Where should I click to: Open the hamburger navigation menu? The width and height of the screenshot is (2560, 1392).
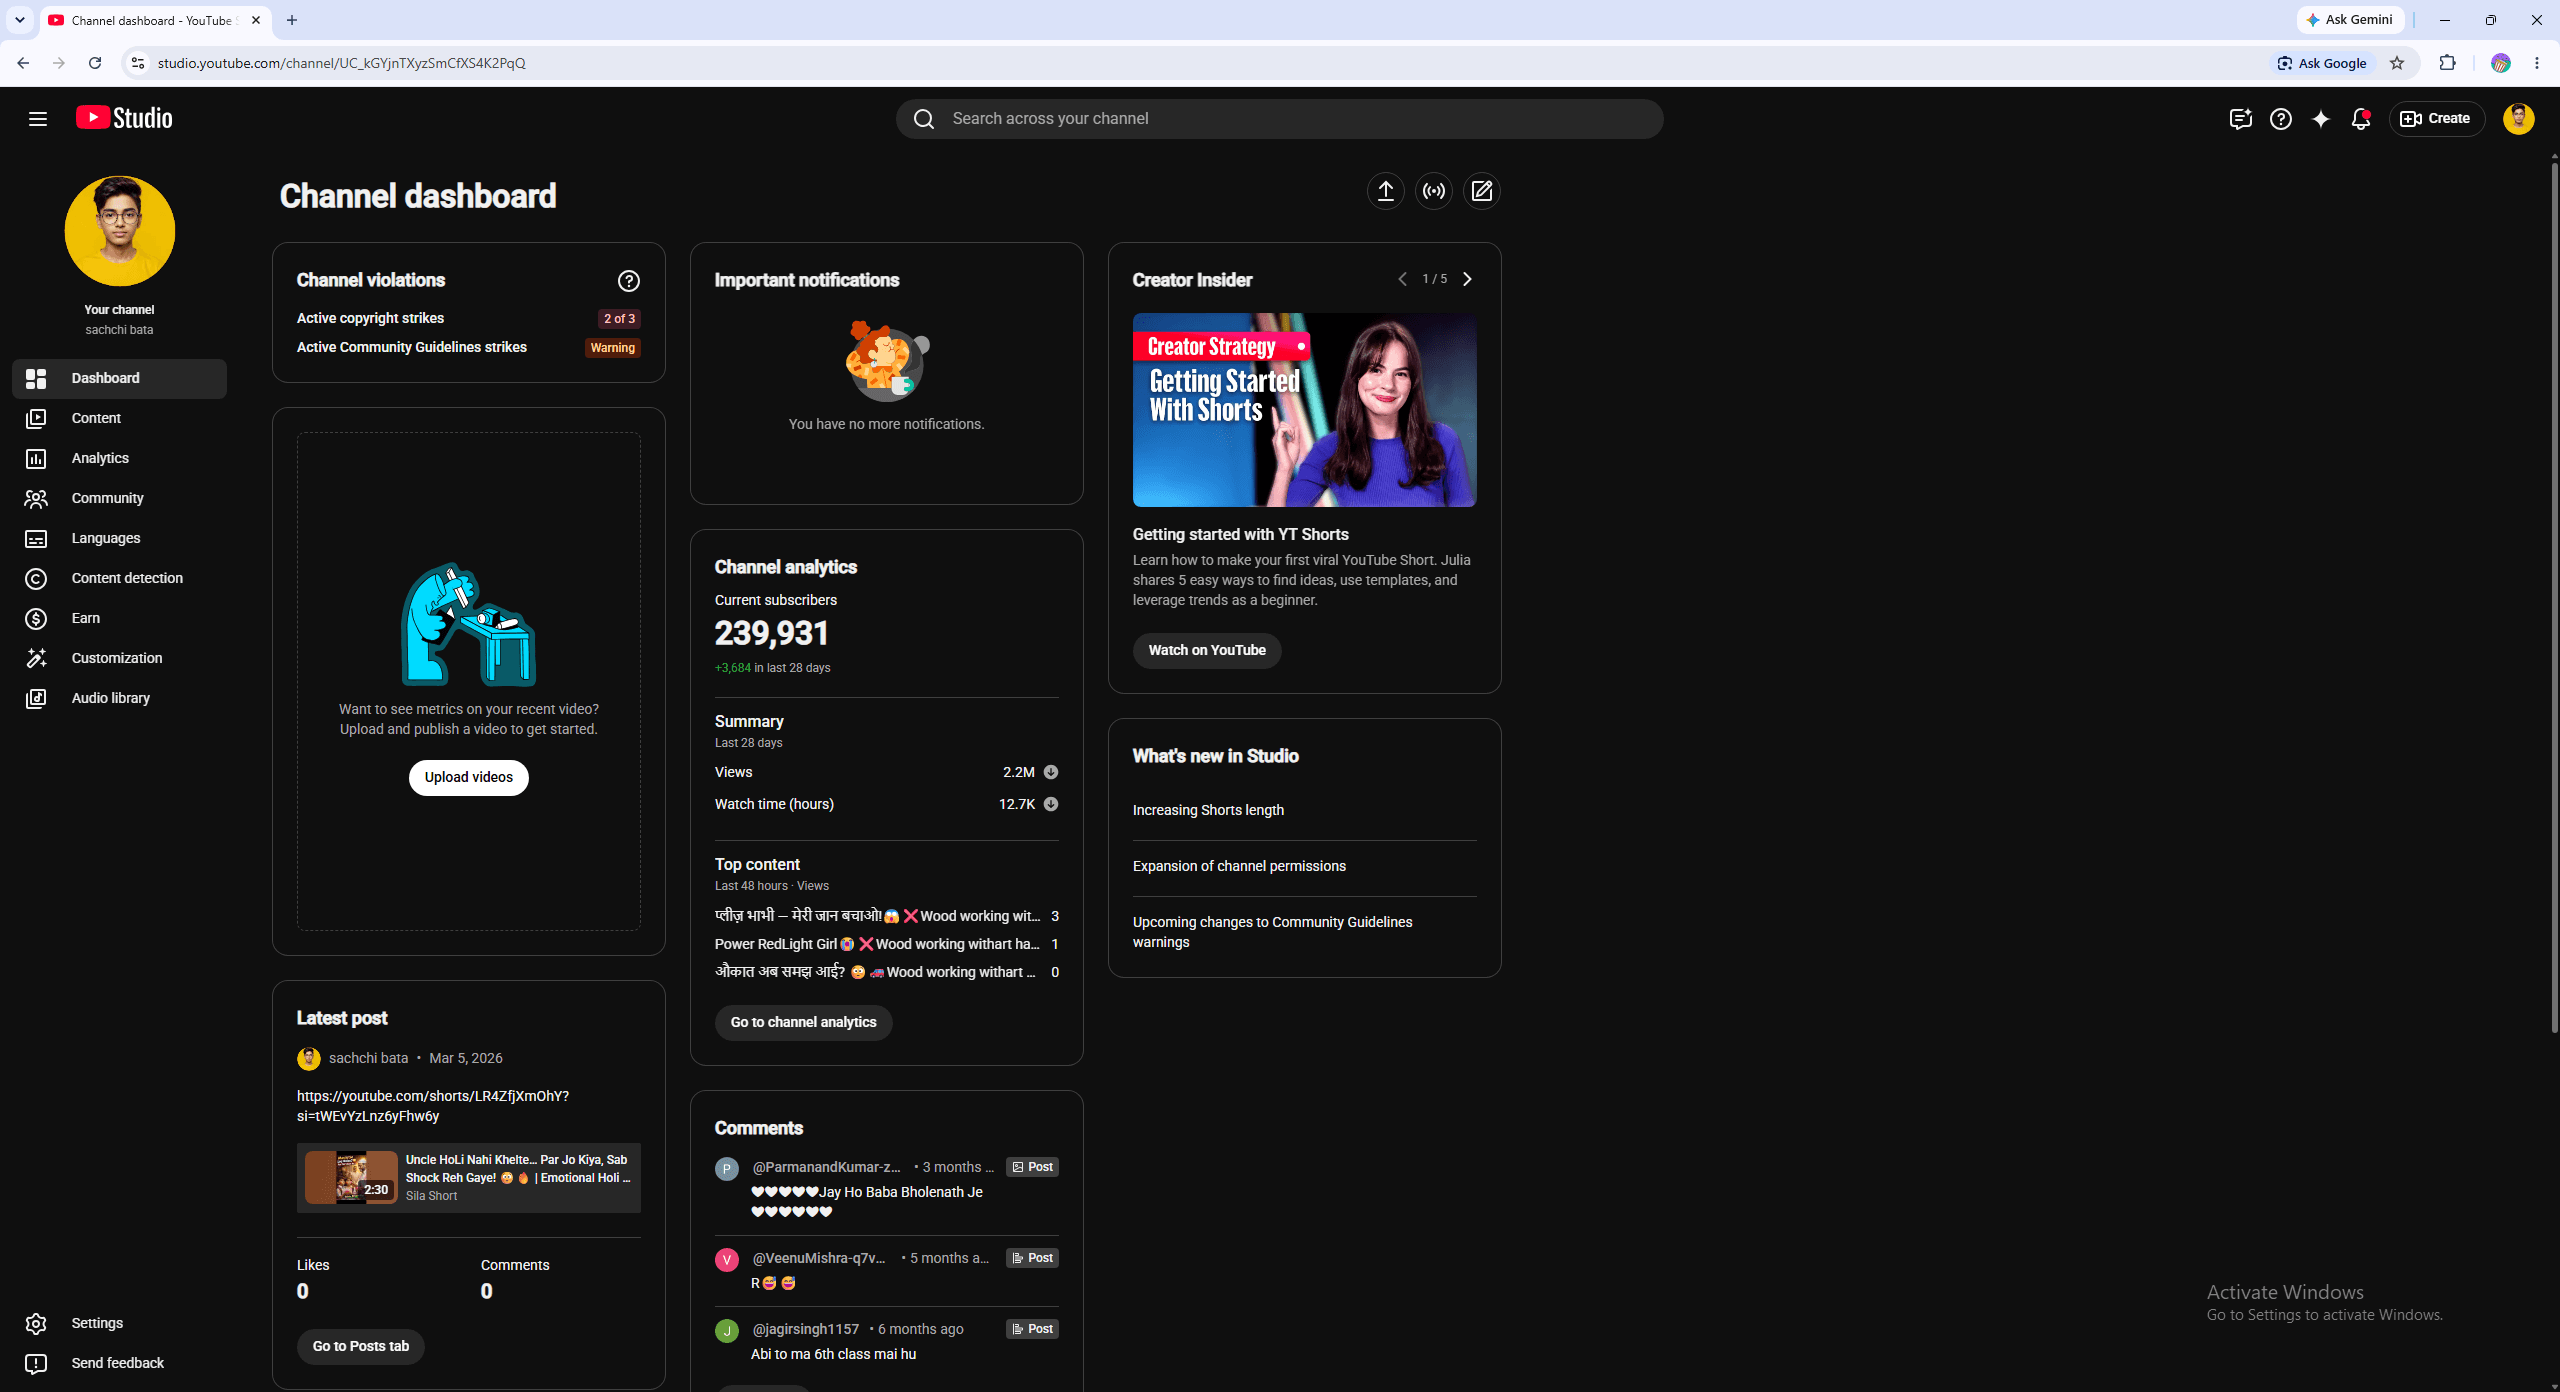[38, 119]
